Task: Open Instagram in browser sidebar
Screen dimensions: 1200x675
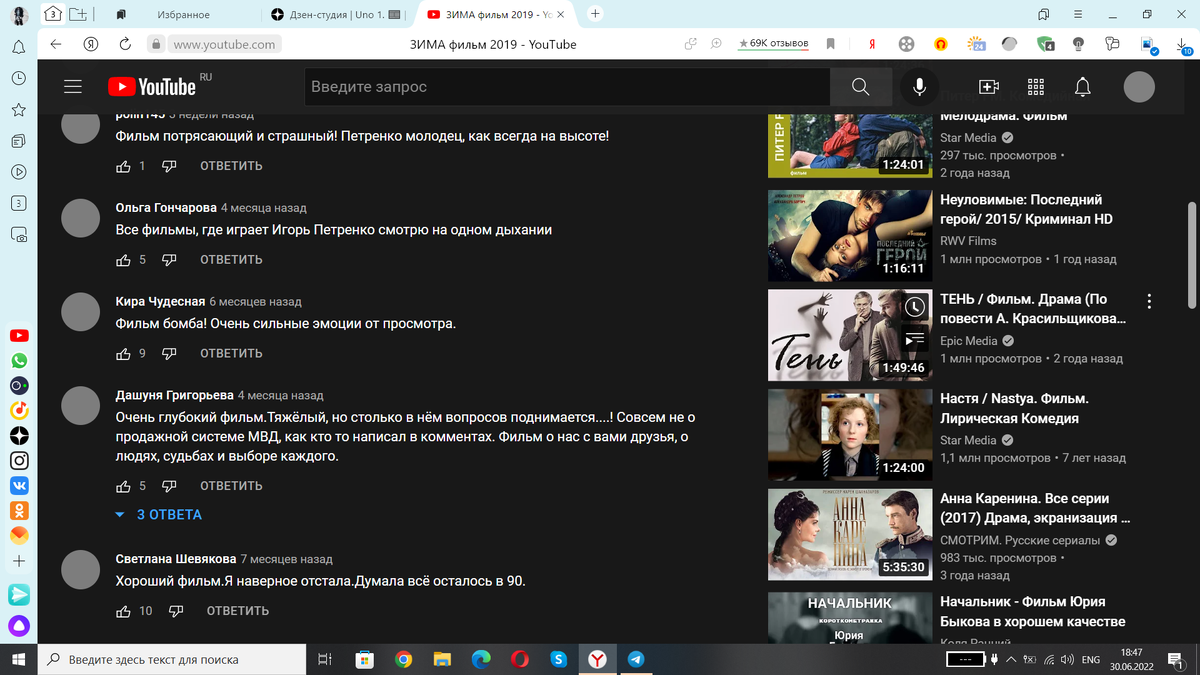Action: [x=19, y=461]
